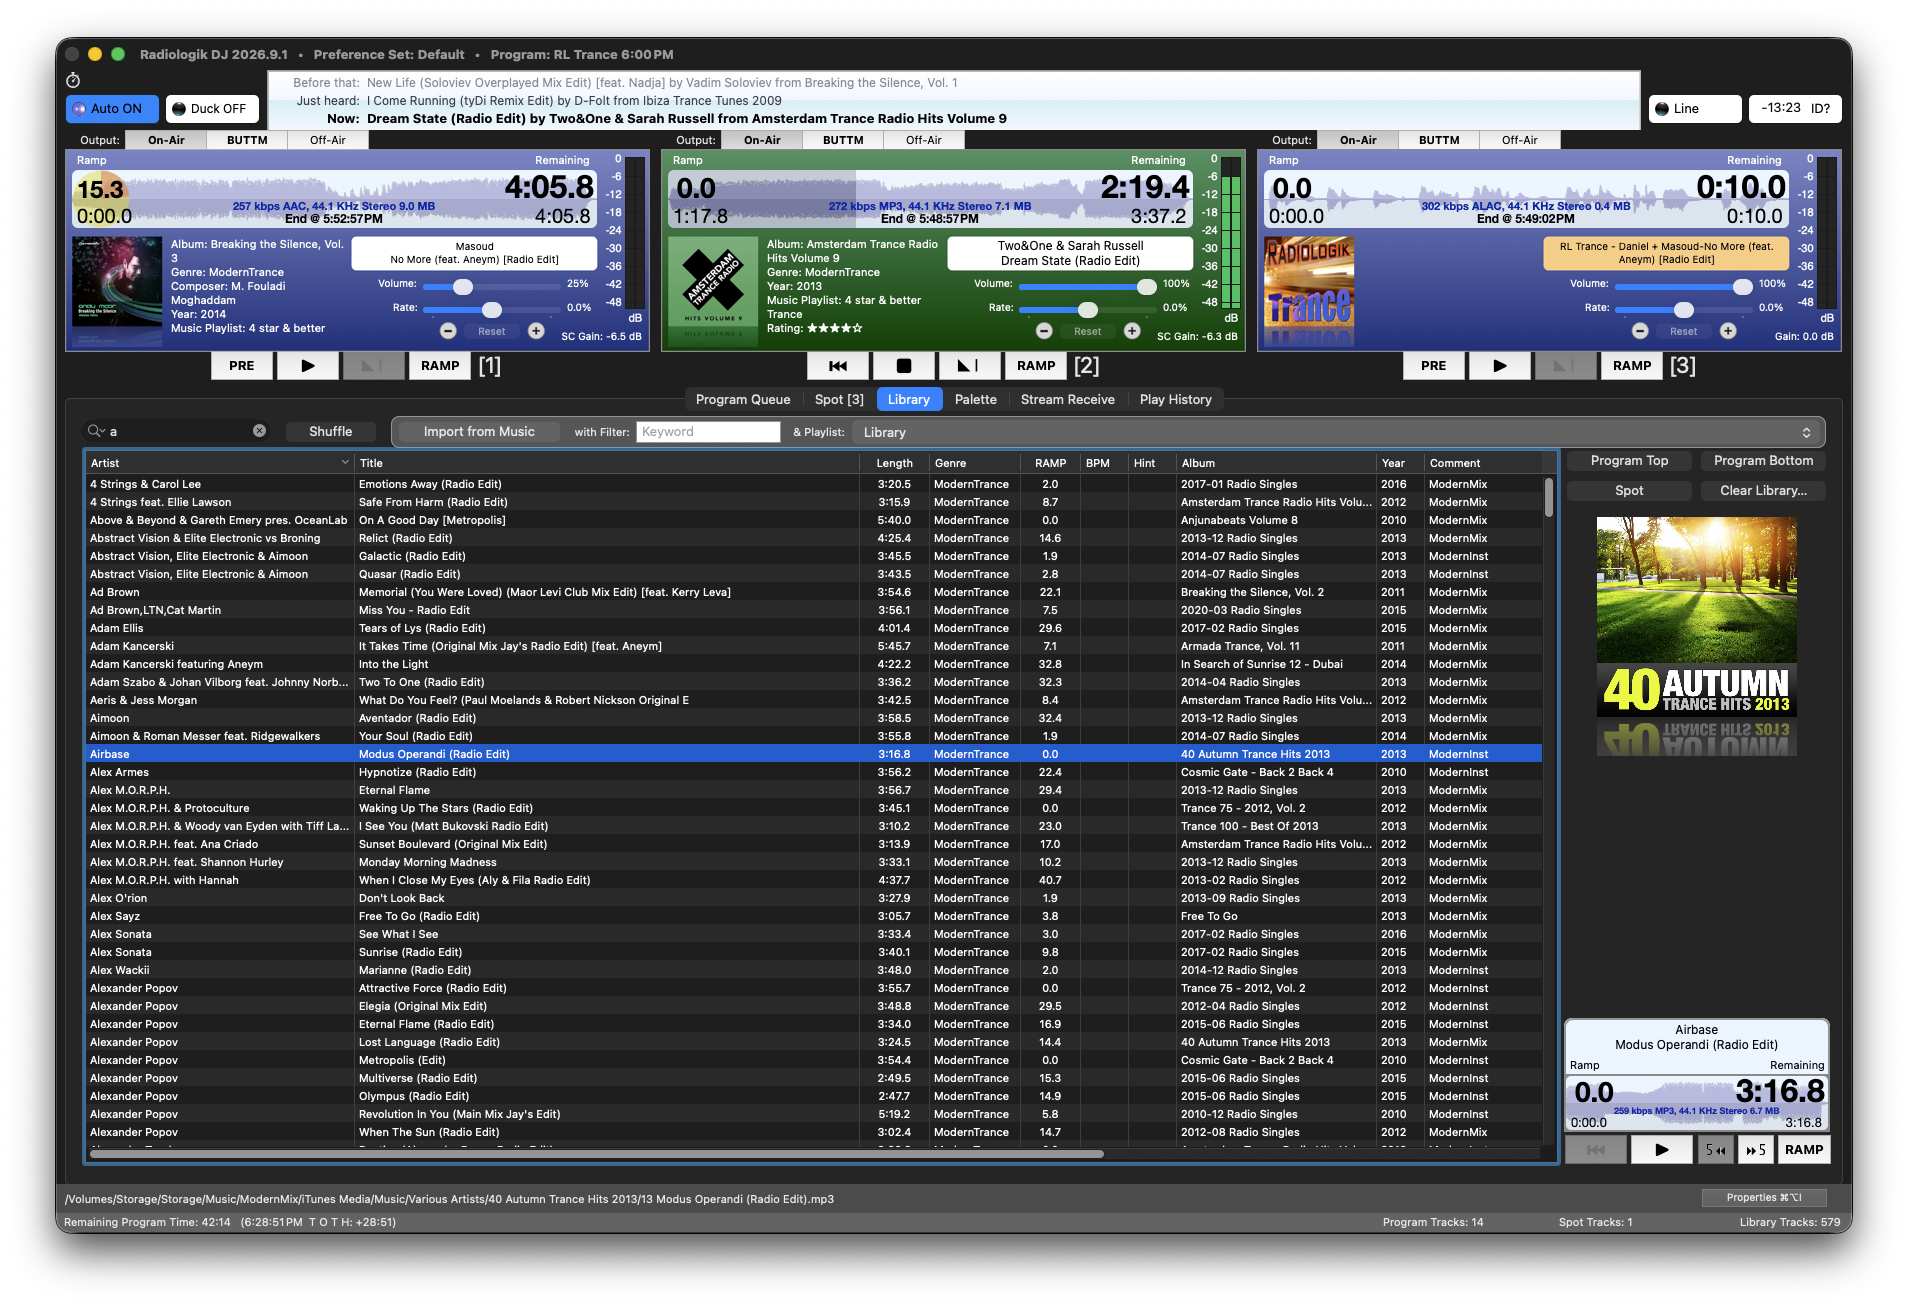Open the Playlist Library dropdown
Screen dimensions: 1908x1307
[x=1336, y=432]
